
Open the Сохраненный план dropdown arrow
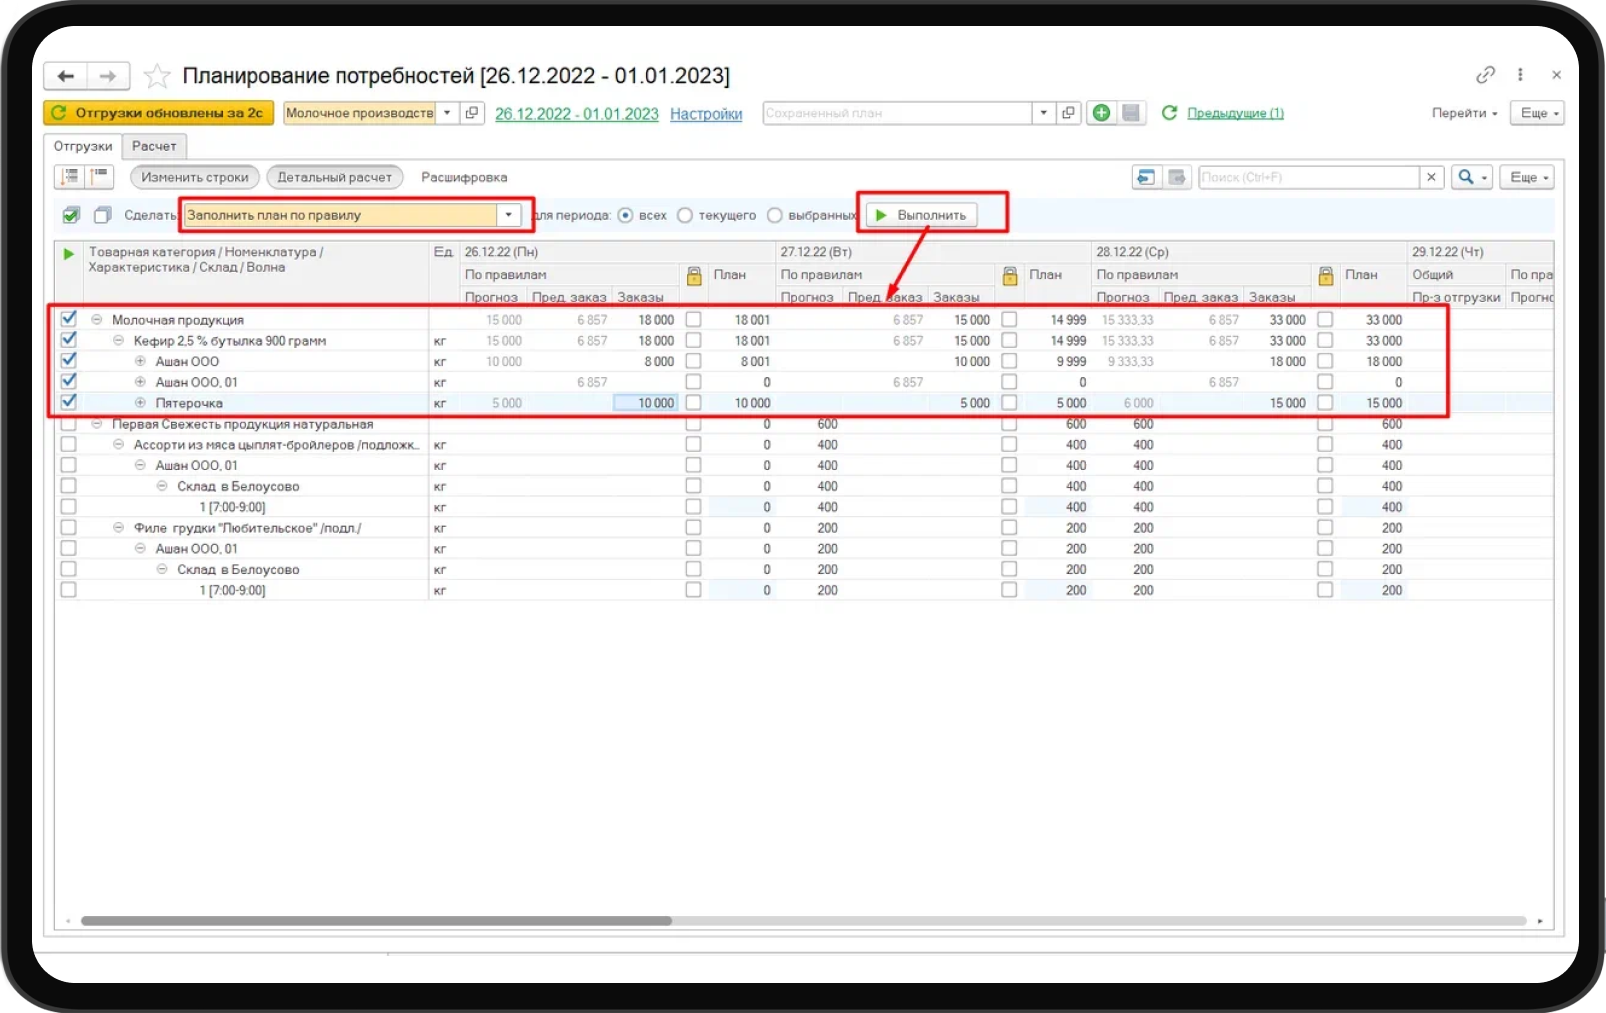(x=1044, y=113)
